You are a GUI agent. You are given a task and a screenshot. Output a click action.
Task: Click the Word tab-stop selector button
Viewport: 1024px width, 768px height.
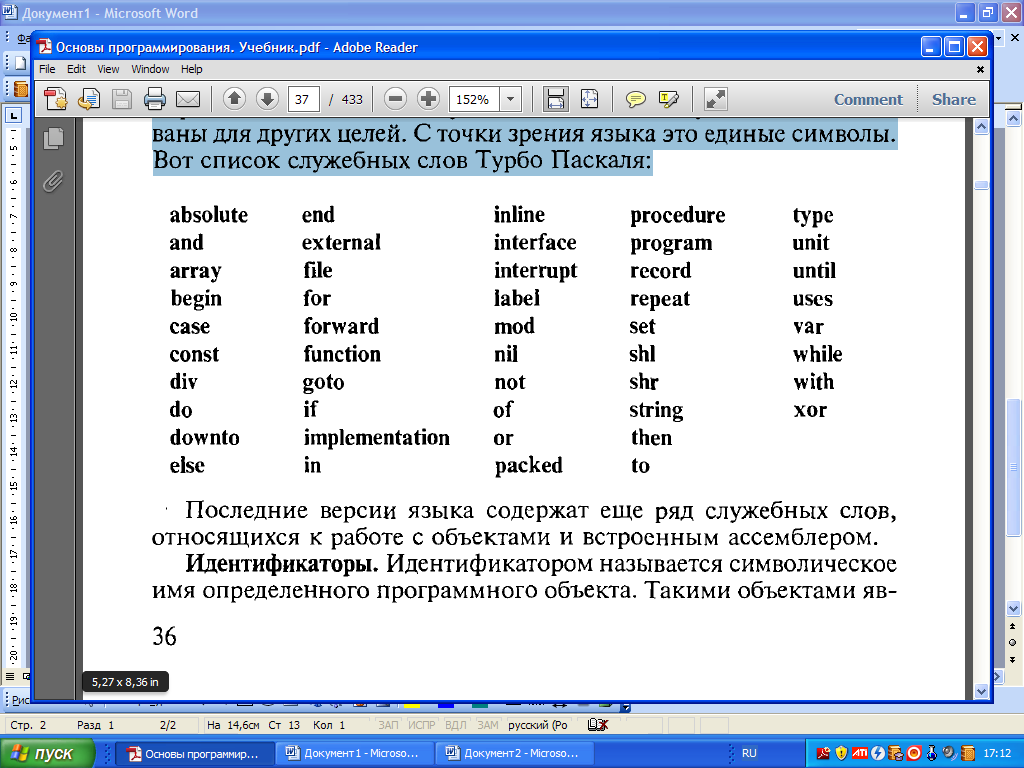(x=13, y=116)
